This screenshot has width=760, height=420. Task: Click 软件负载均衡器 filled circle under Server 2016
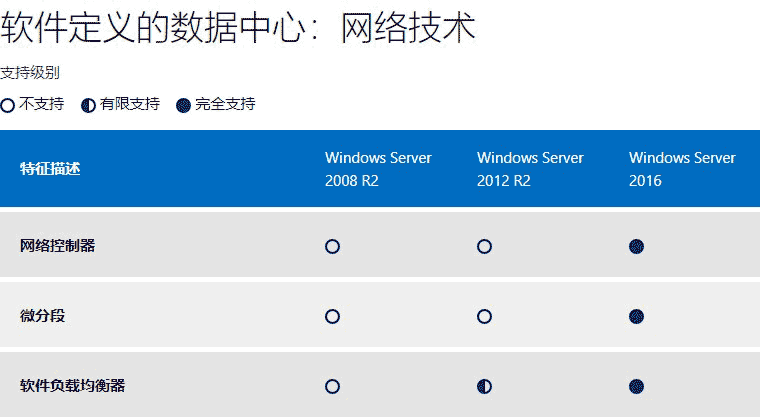coord(637,386)
